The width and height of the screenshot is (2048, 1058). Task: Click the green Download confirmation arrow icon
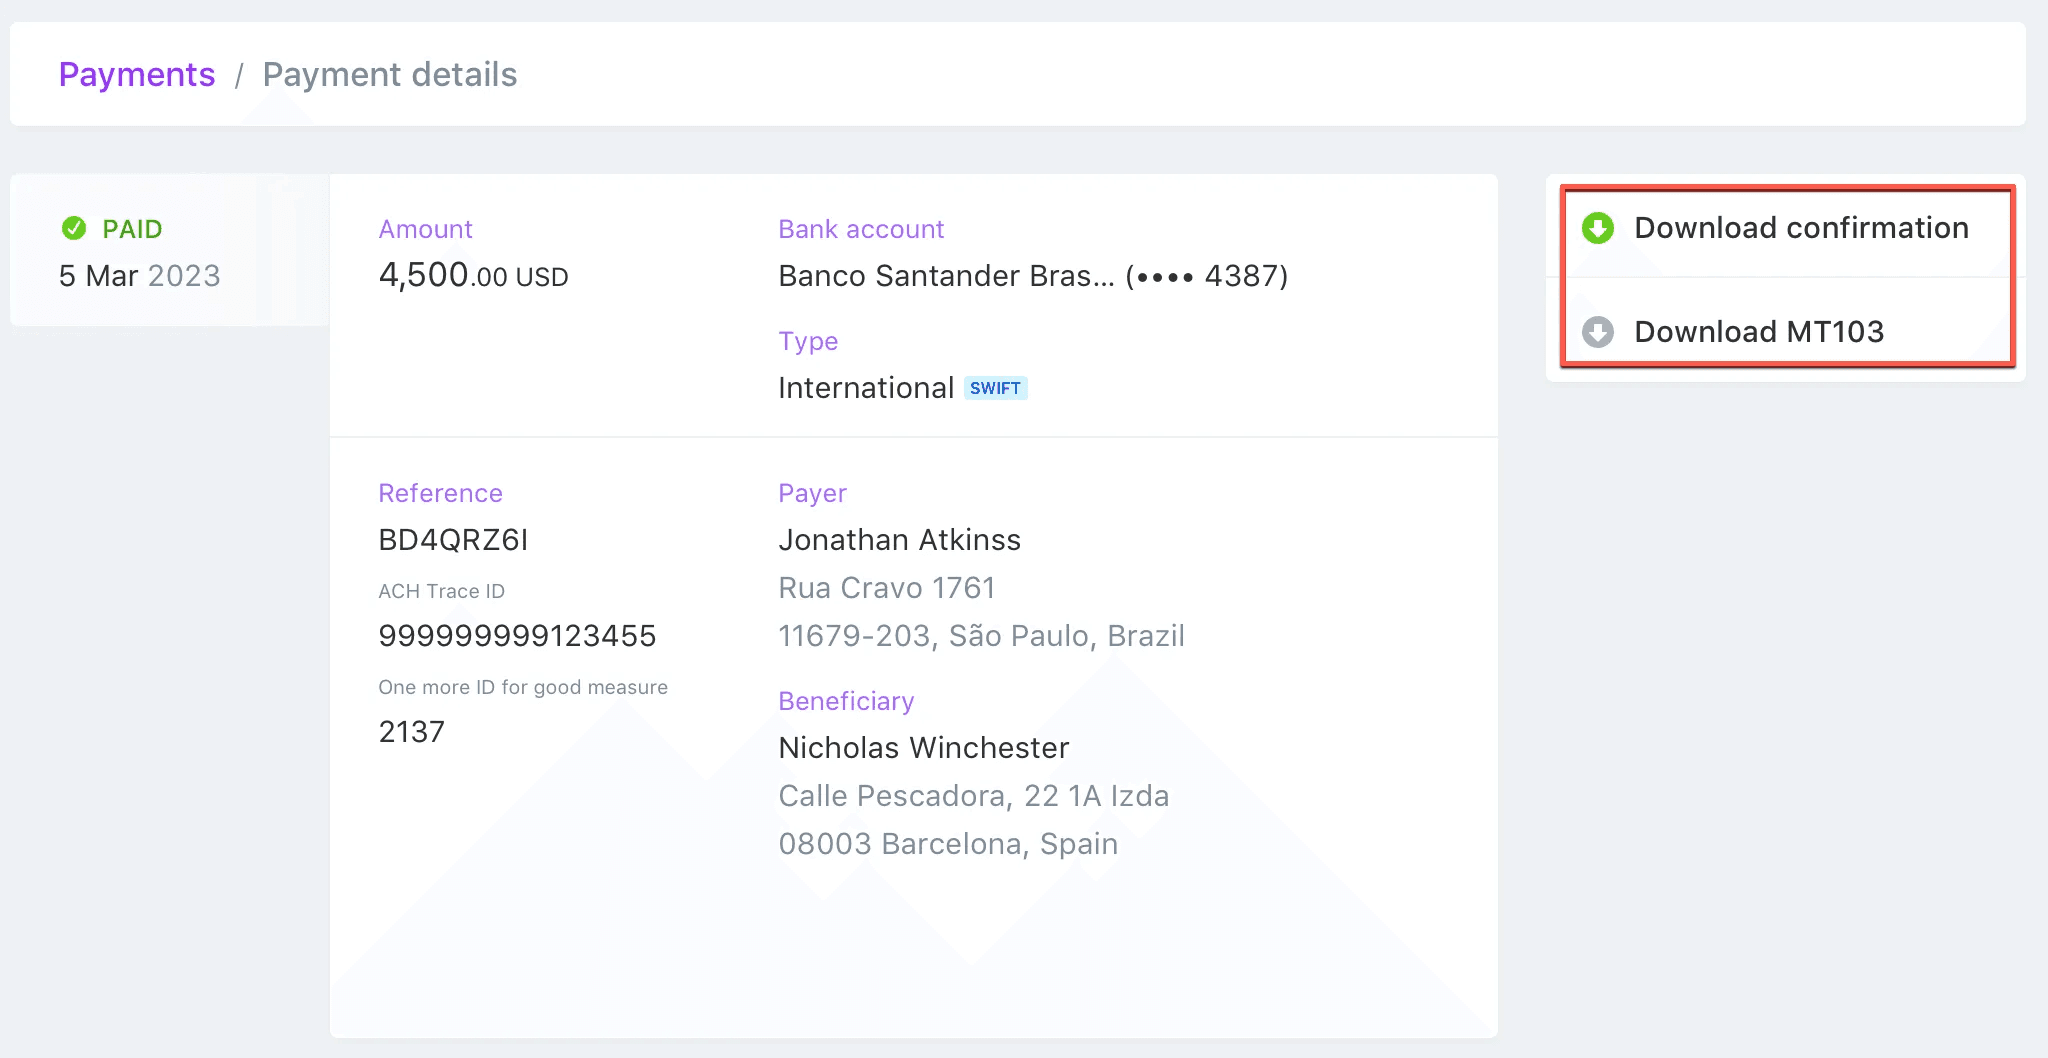tap(1598, 228)
